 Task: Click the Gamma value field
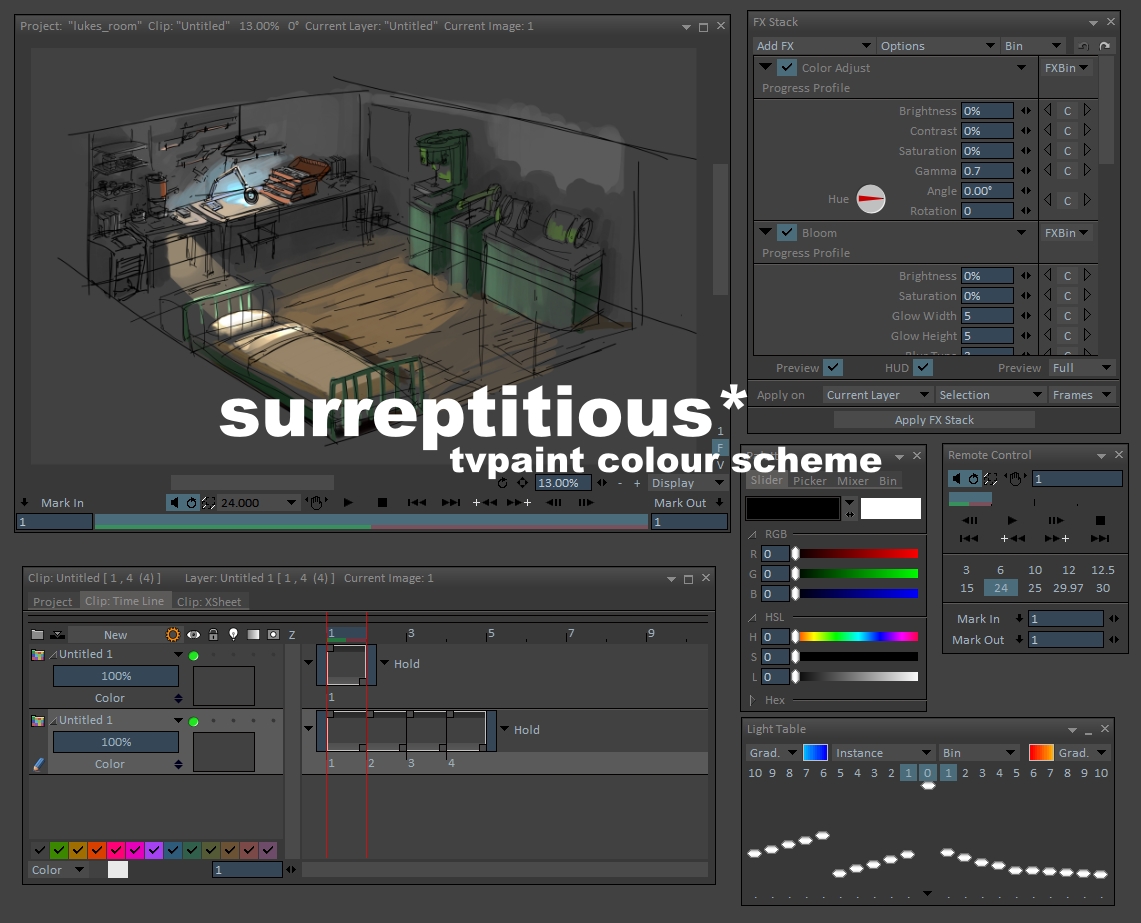point(987,171)
